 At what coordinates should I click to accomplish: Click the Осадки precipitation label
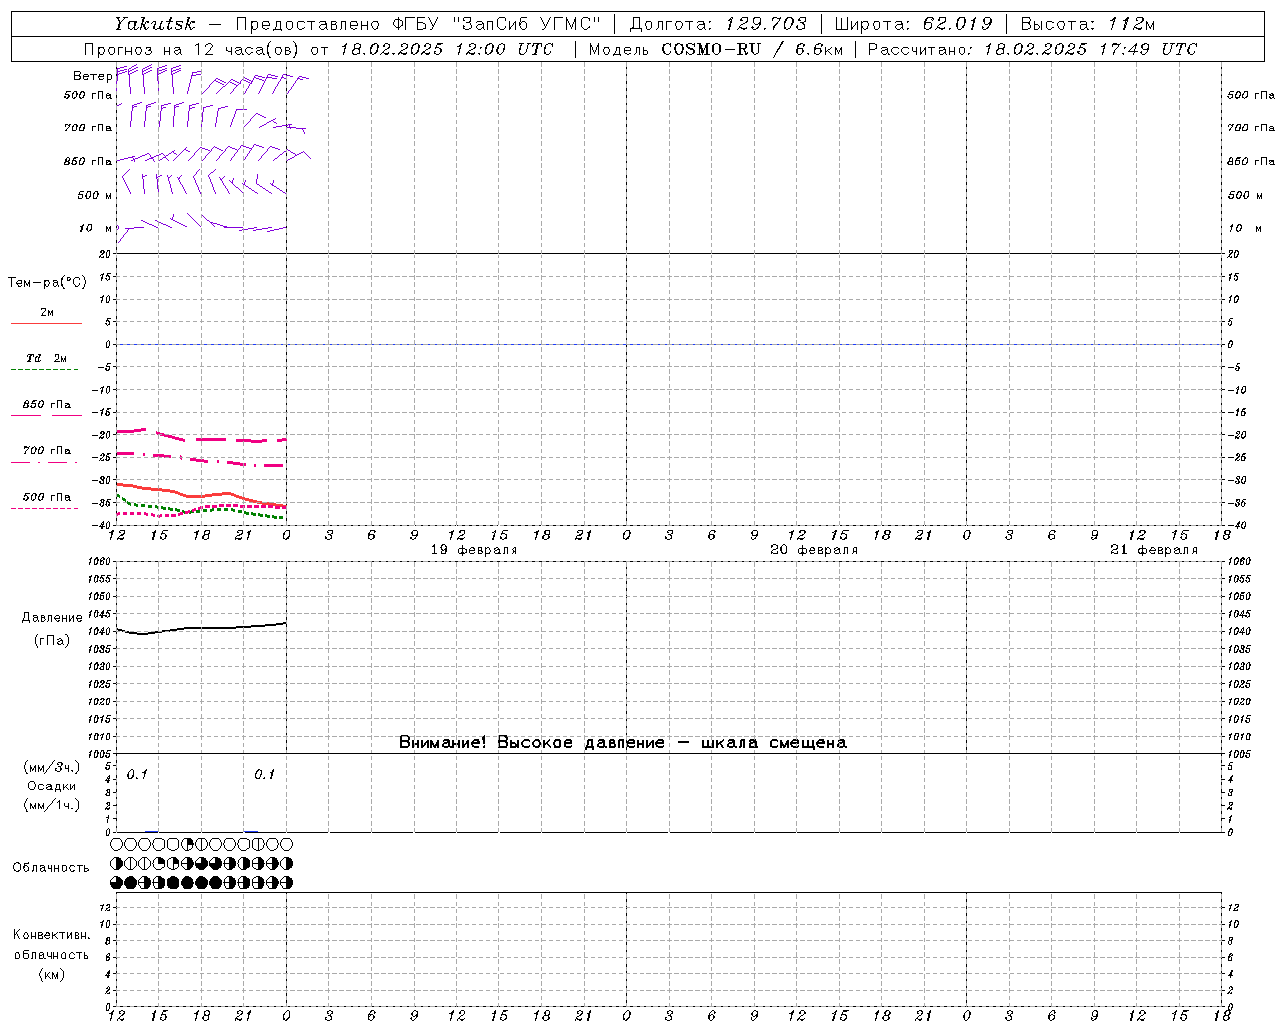pos(51,786)
